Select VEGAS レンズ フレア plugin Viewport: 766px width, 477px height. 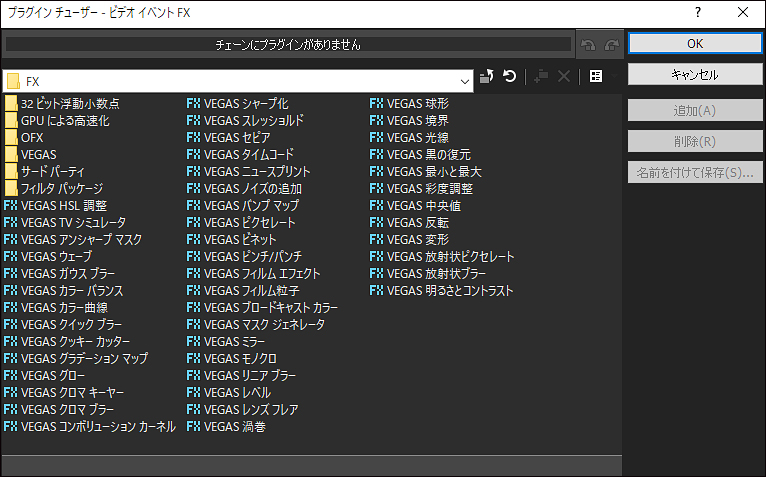(x=242, y=410)
